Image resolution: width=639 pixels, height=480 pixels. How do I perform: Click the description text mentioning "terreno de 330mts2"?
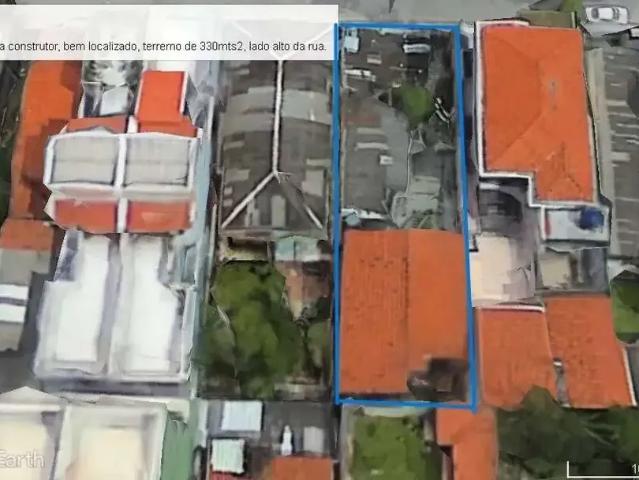163,46
